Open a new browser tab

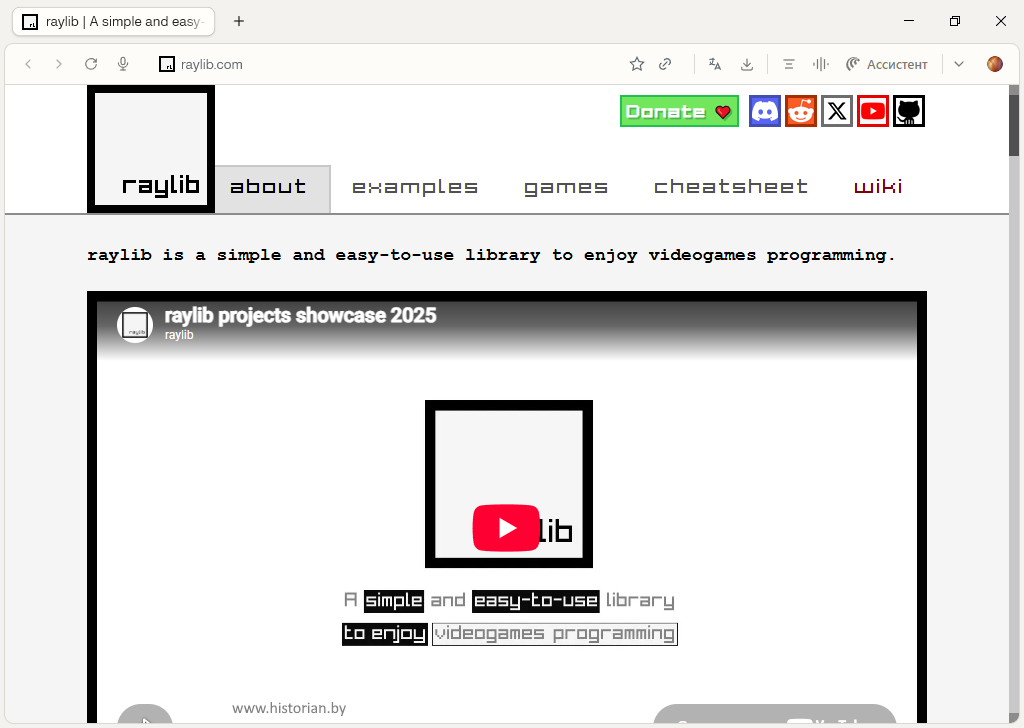point(239,22)
